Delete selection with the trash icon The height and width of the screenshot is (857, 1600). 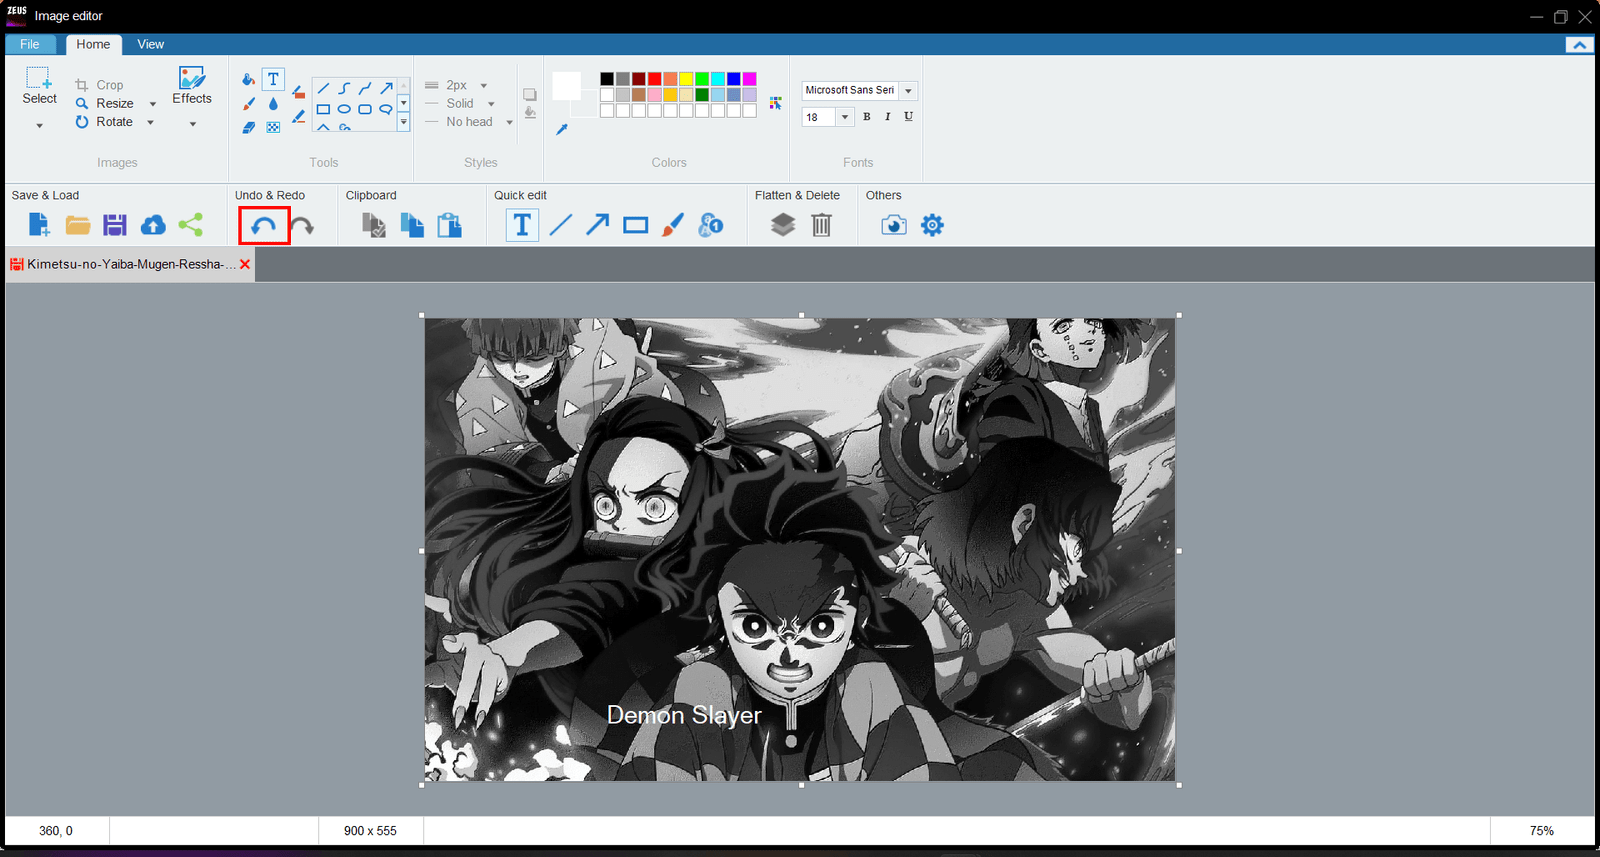point(821,225)
